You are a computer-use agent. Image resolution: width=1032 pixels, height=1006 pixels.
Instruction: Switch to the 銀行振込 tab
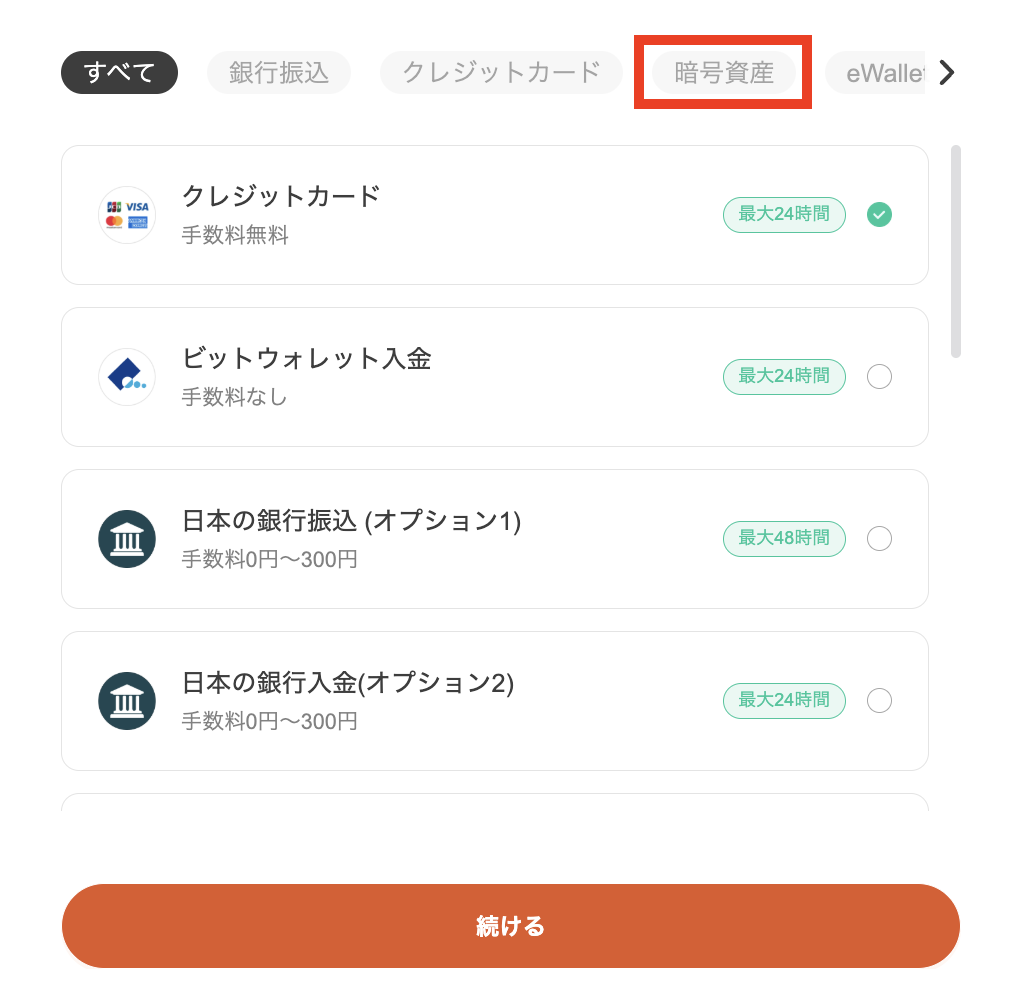pos(278,72)
